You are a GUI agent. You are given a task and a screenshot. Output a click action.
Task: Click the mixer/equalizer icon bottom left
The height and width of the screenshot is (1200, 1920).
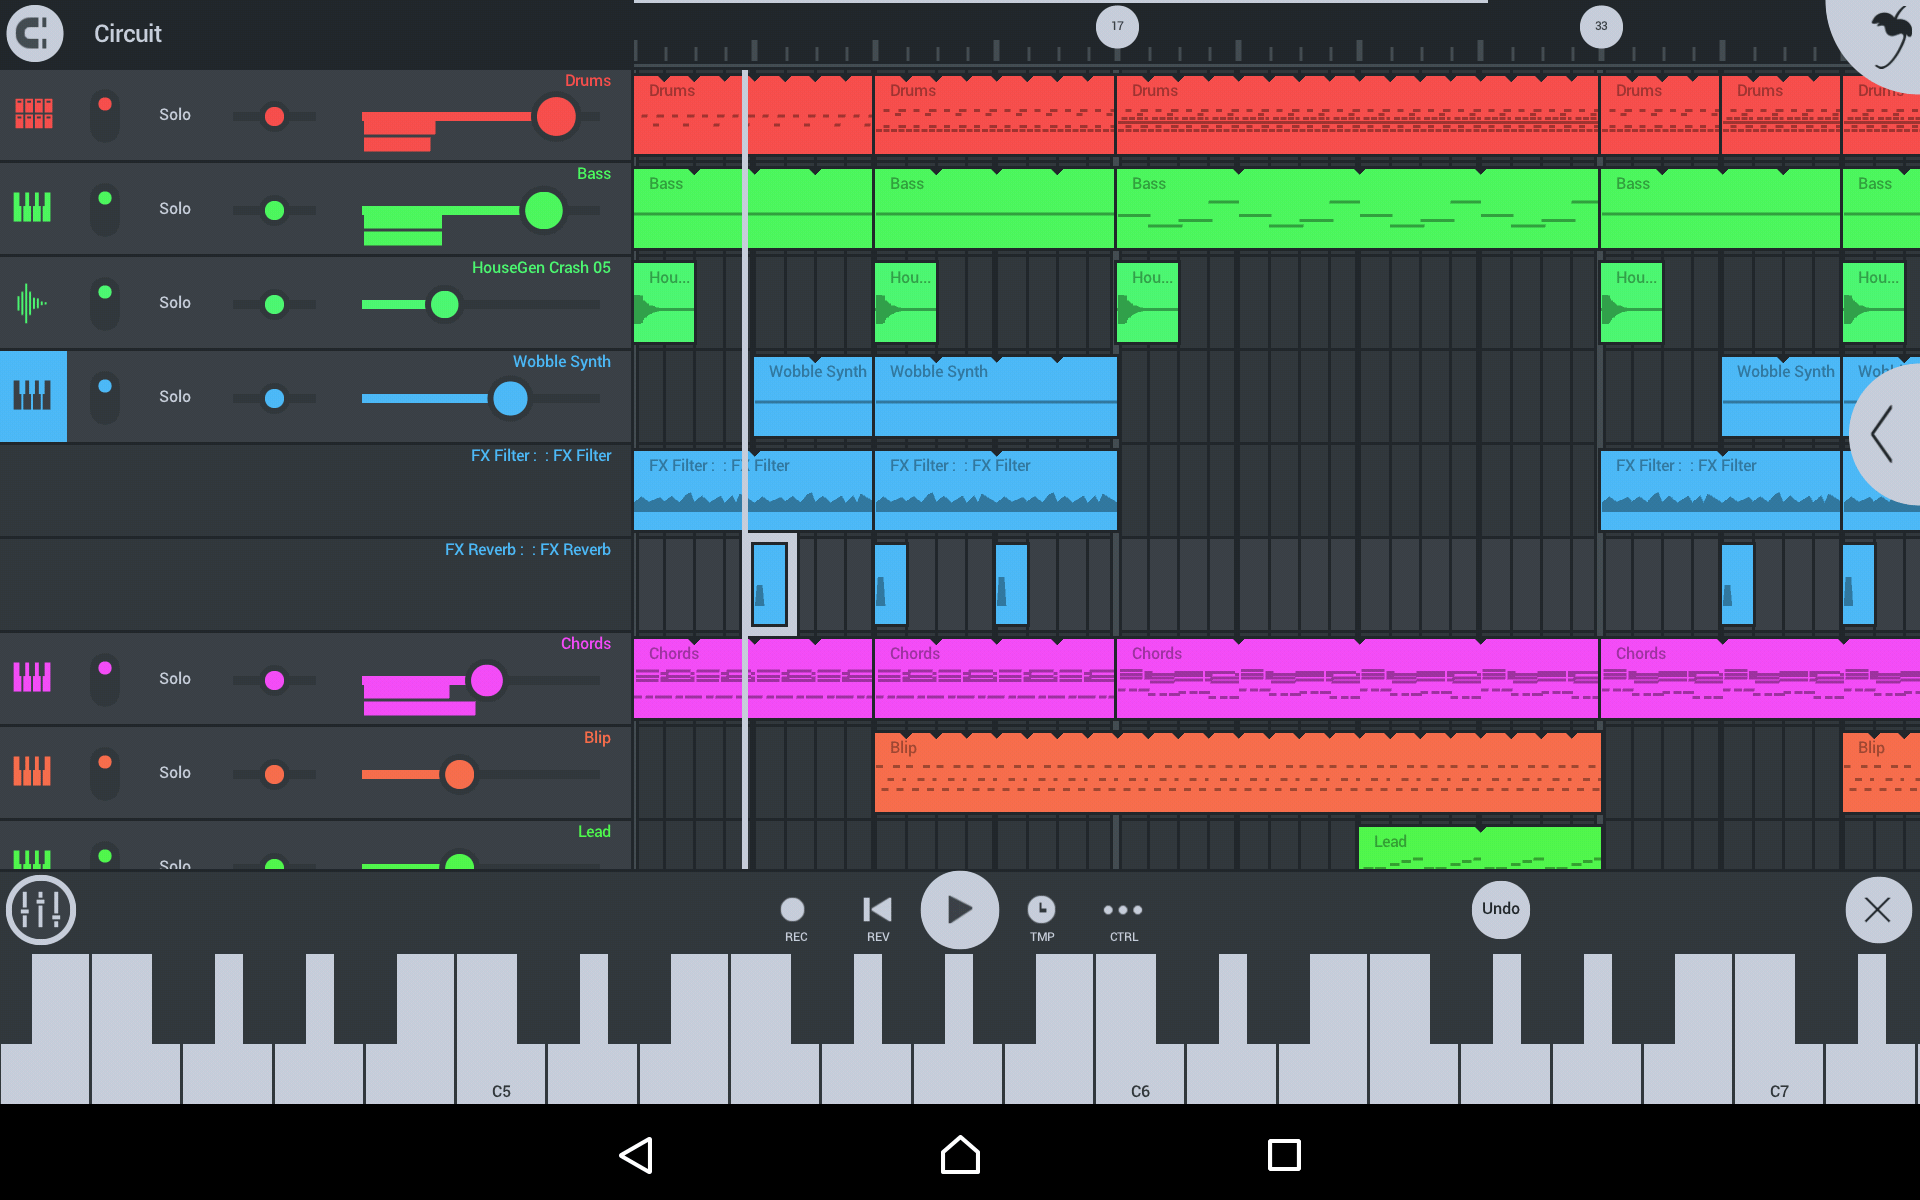pos(41,908)
